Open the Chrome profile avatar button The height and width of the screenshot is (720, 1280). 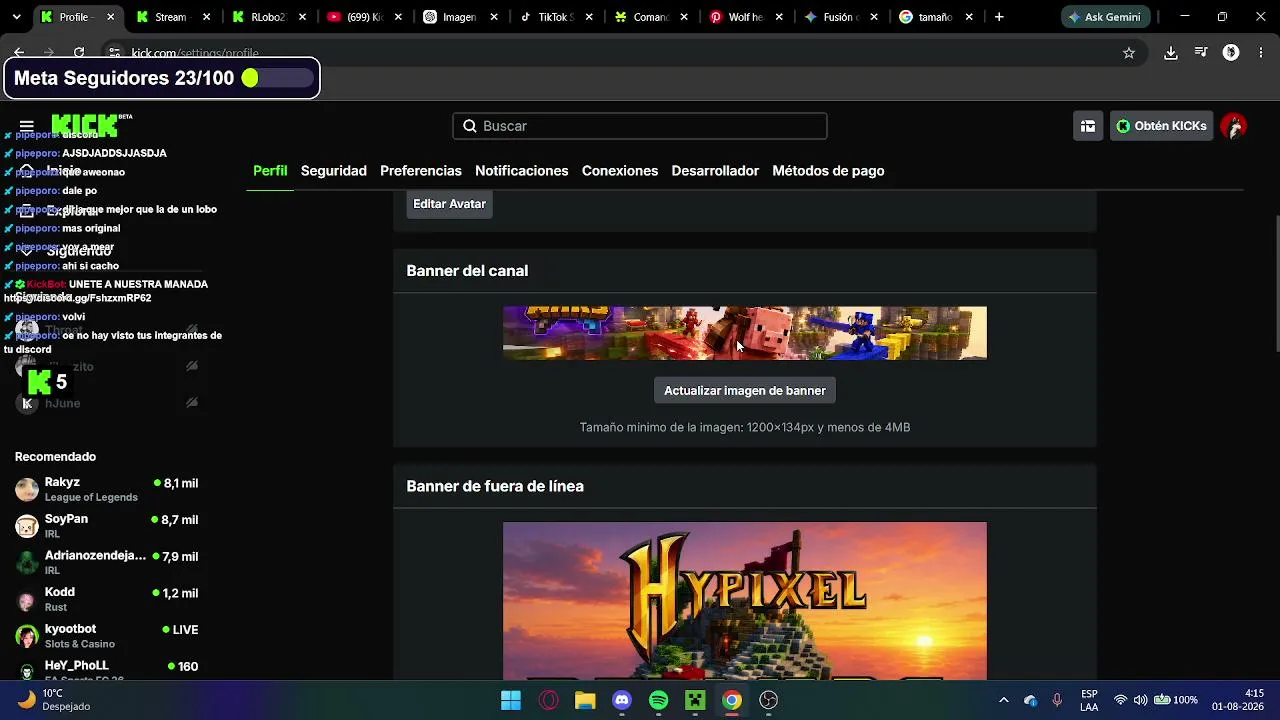pyautogui.click(x=1231, y=53)
